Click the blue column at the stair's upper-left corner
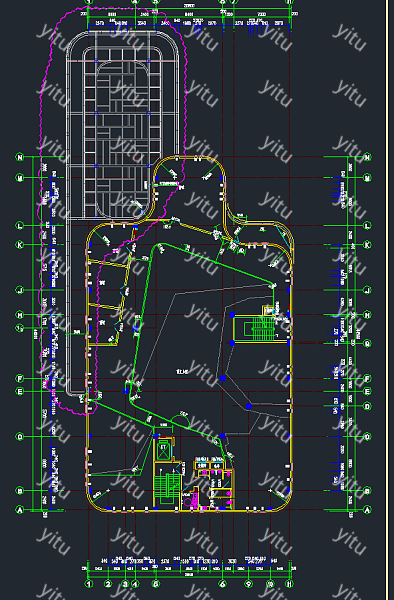Screen dimensions: 394x600 point(232,315)
